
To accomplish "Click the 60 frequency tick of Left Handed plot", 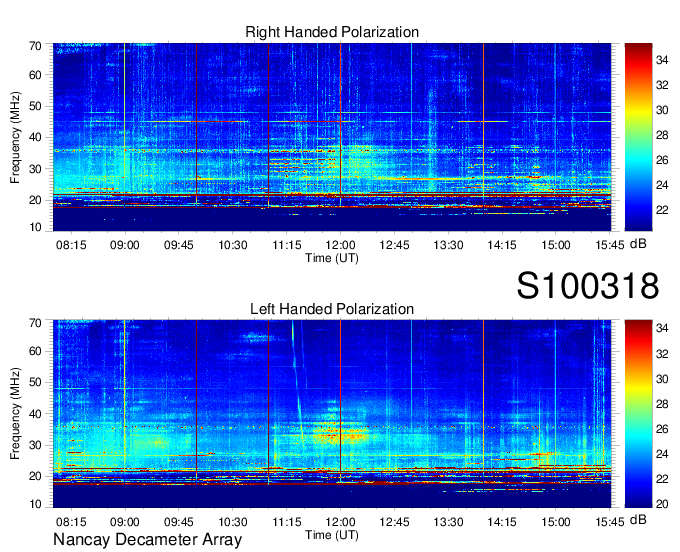I will 35,351.
